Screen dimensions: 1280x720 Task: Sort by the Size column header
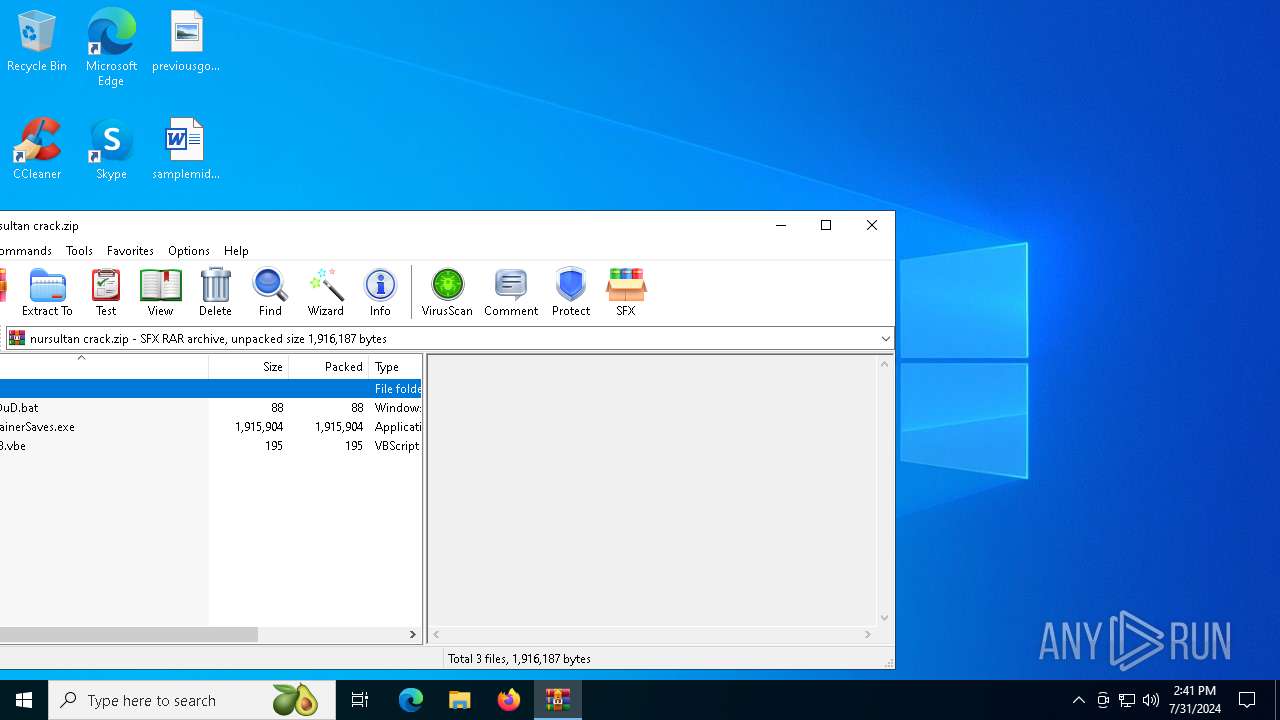point(249,367)
